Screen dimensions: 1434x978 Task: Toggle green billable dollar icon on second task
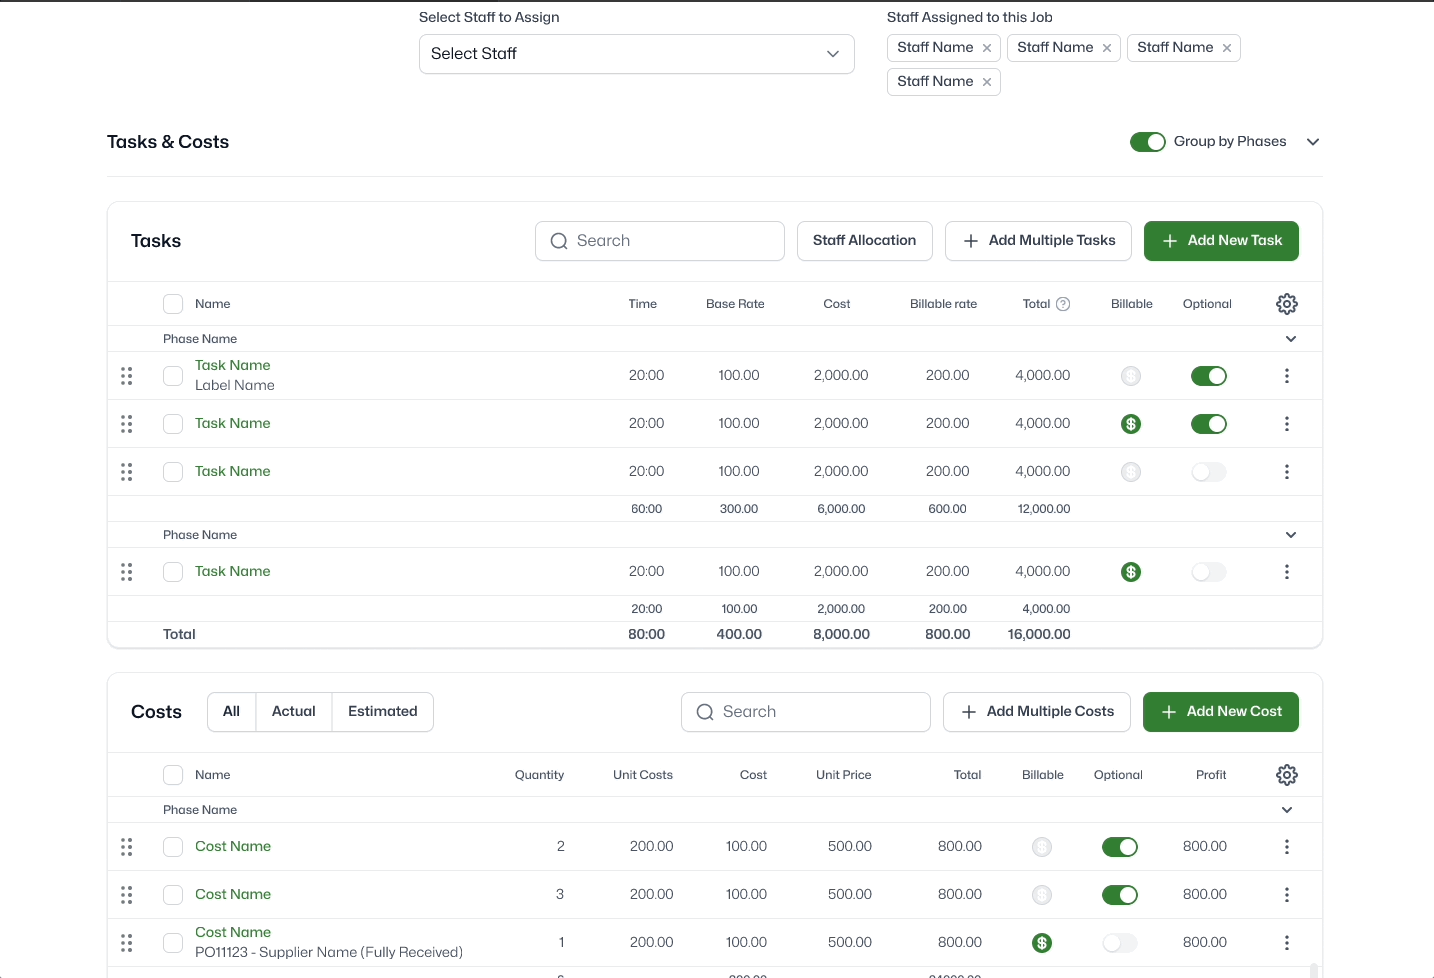1131,424
